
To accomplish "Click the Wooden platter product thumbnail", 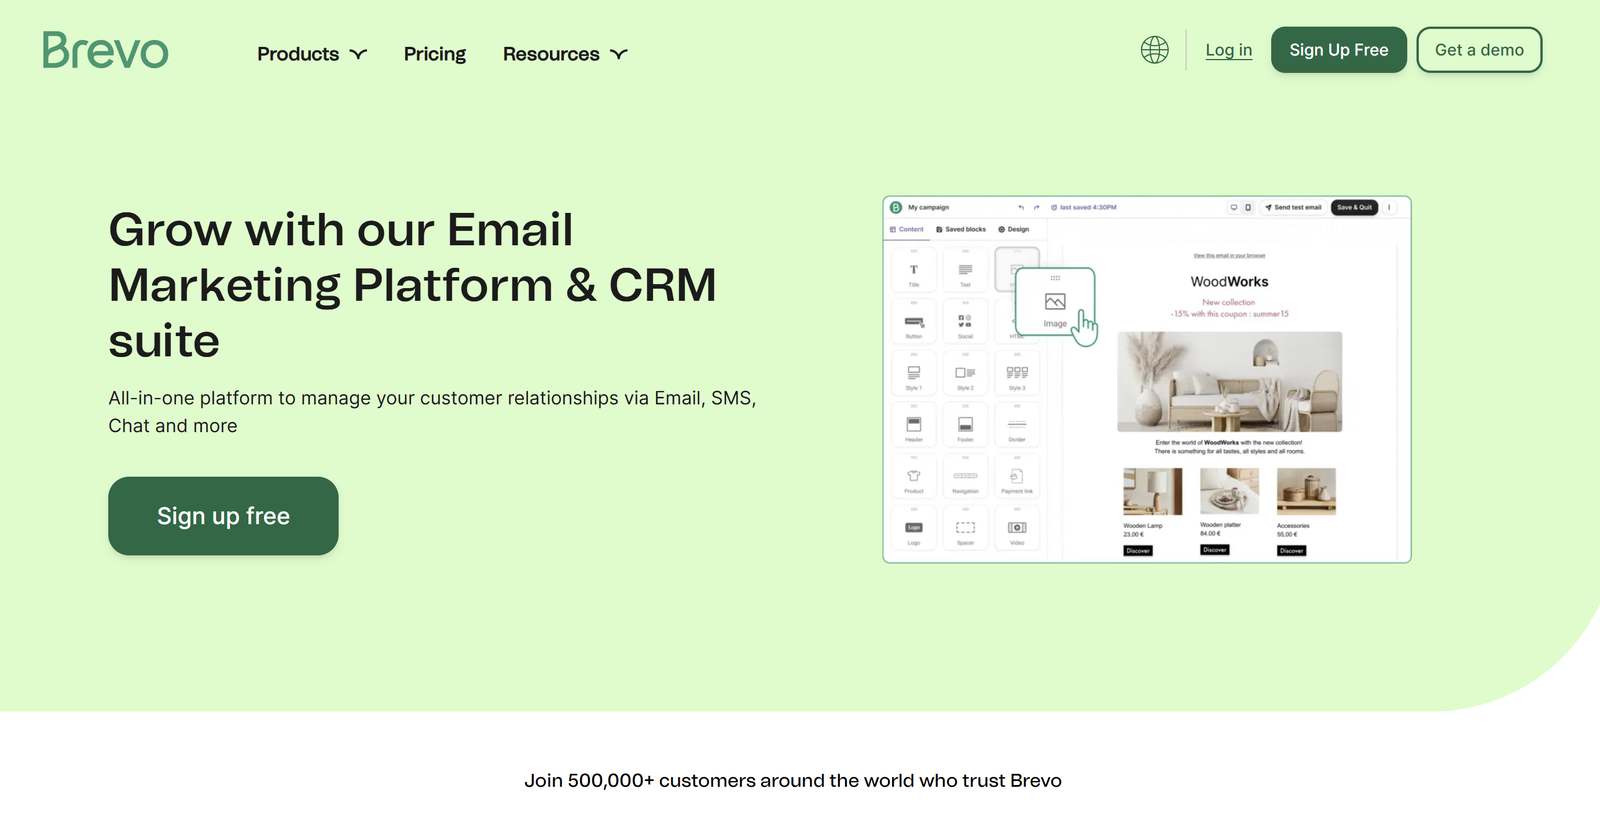I will 1230,491.
